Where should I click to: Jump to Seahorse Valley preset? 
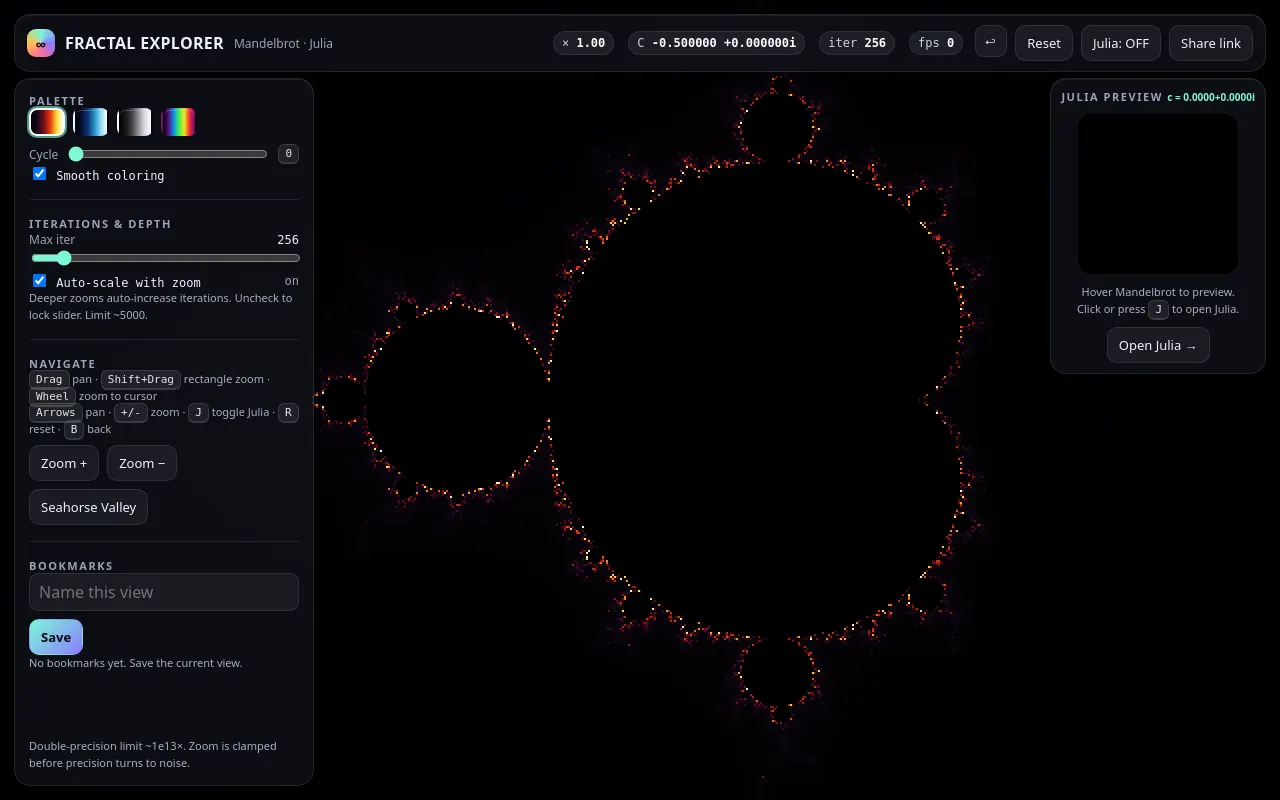point(89,507)
